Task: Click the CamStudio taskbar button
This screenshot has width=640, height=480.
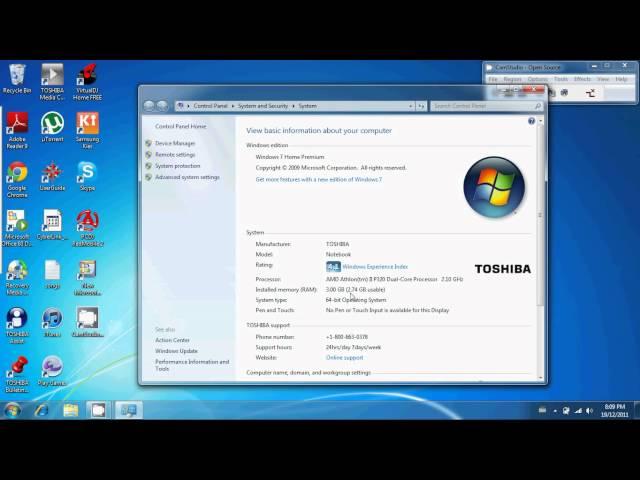Action: click(x=98, y=410)
